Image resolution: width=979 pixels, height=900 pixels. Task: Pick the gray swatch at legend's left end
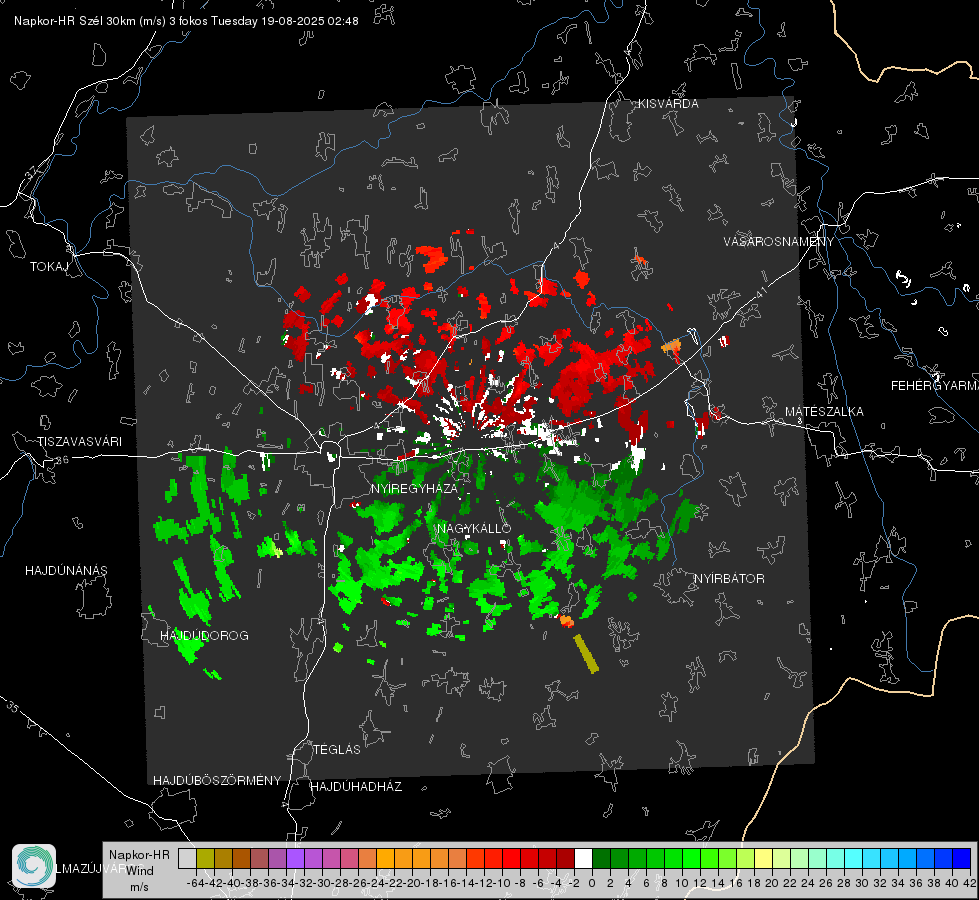coord(187,858)
